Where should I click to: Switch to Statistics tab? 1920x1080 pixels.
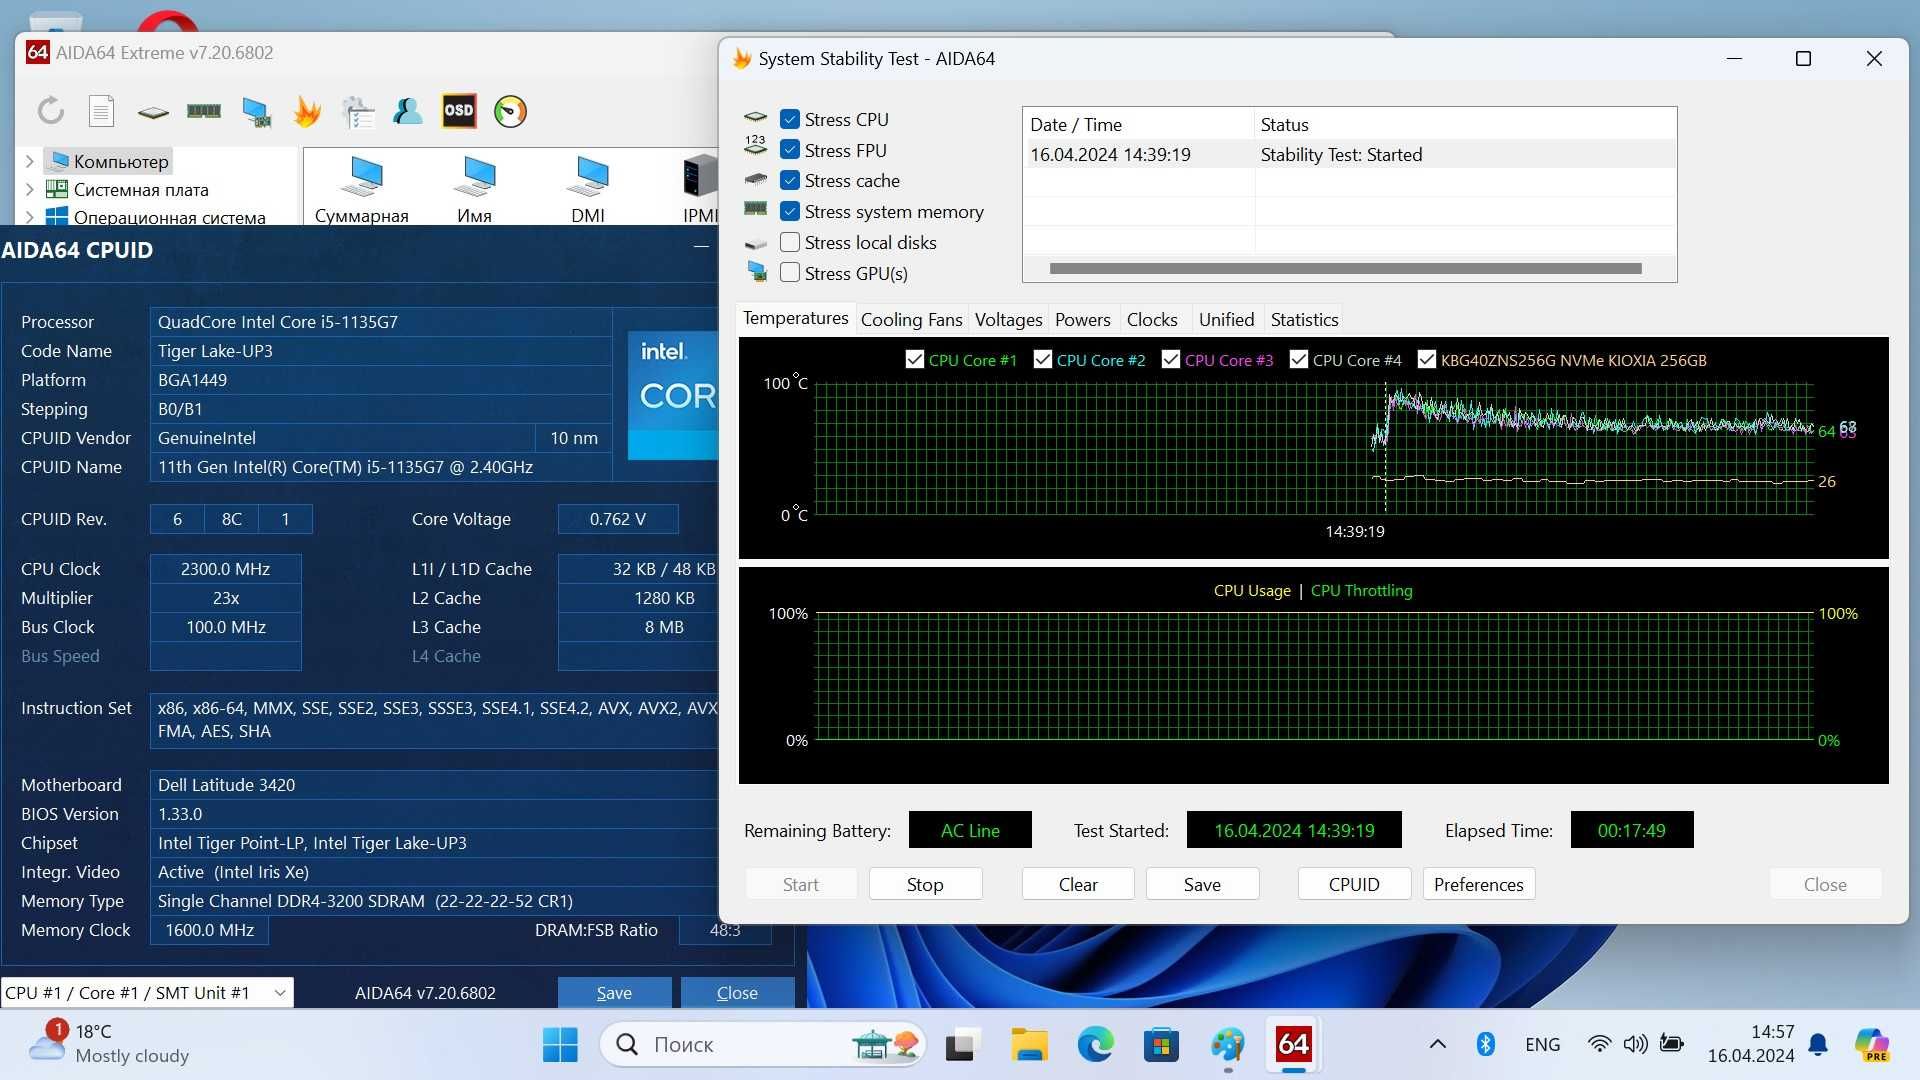pos(1304,320)
